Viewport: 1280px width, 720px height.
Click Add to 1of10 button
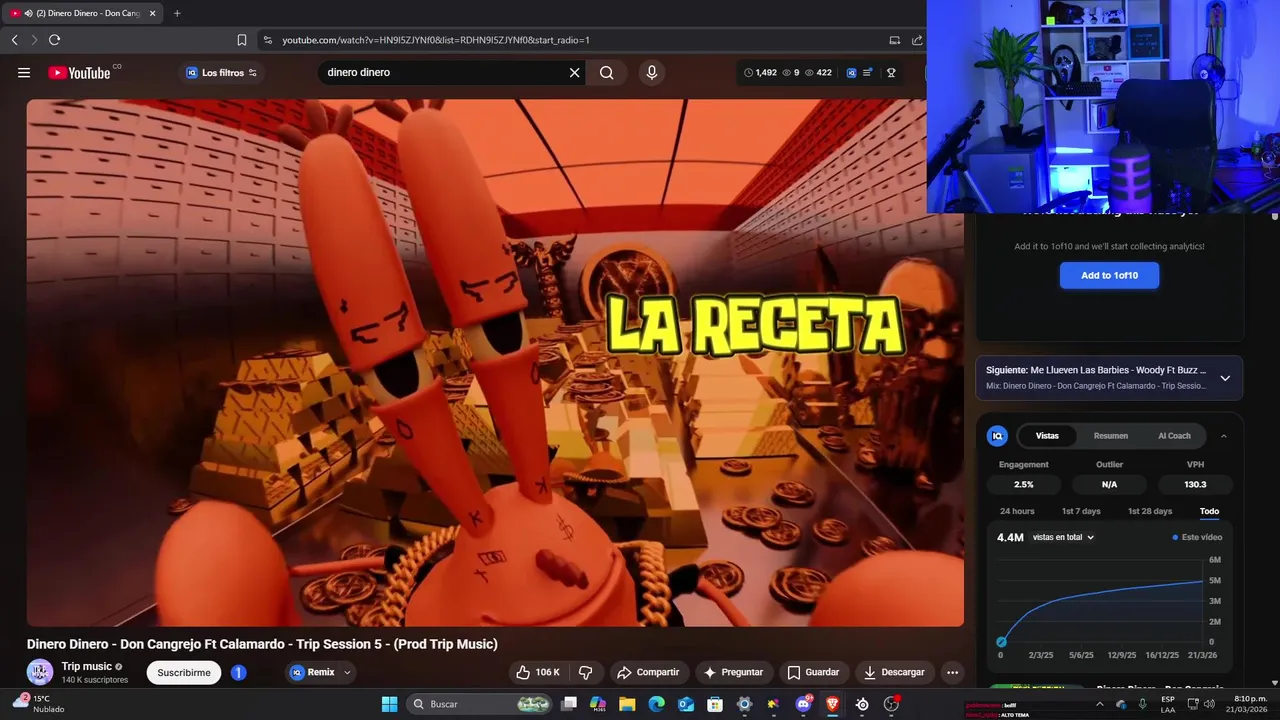click(x=1109, y=275)
